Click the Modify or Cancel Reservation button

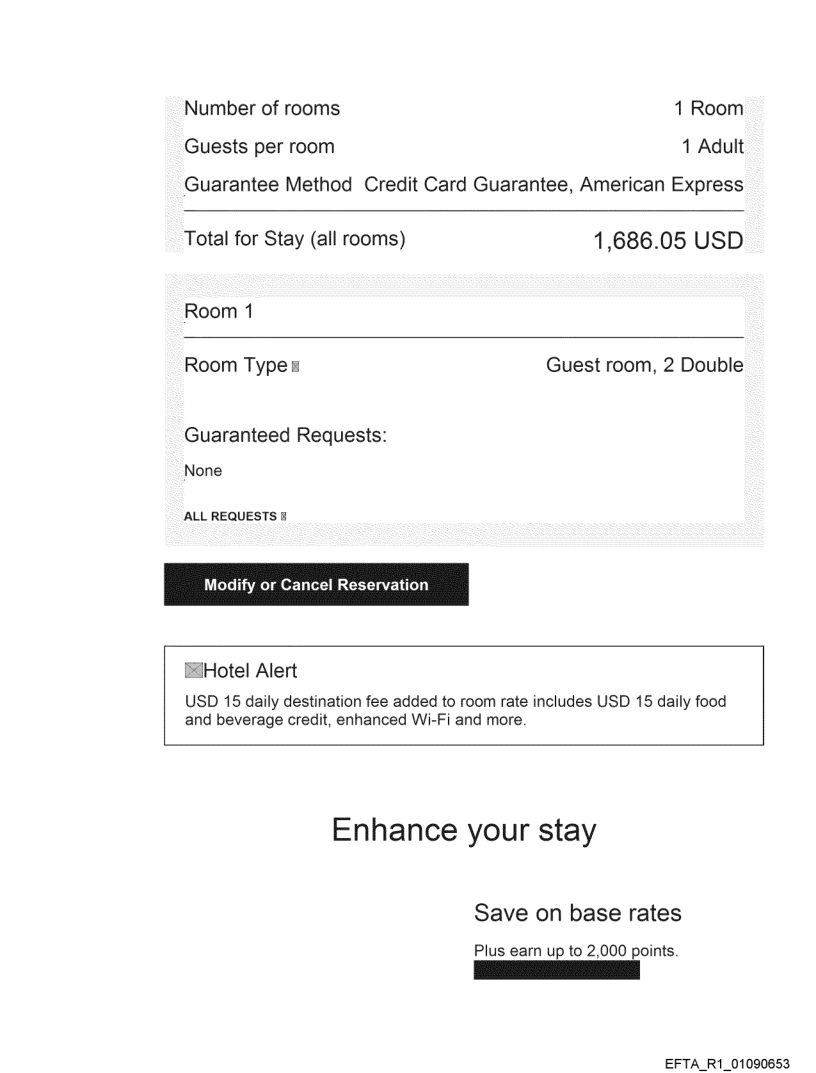[x=316, y=585]
